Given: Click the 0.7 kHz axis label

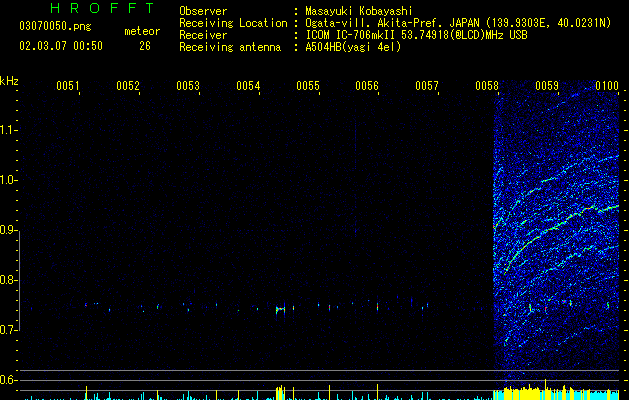Looking at the screenshot, I should 7,330.
